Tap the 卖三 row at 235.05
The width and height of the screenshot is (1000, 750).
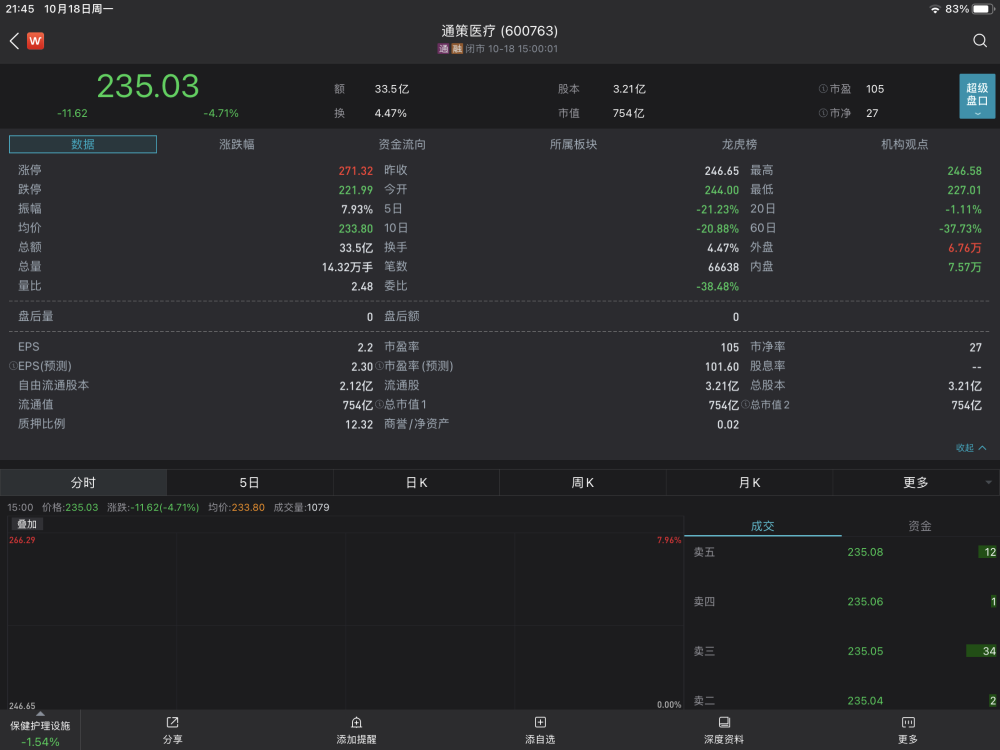point(842,651)
